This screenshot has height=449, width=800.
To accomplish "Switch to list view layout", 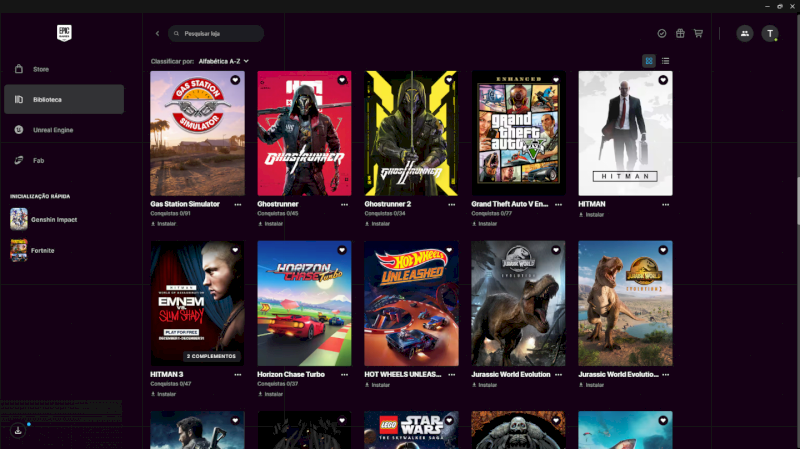I will click(666, 61).
